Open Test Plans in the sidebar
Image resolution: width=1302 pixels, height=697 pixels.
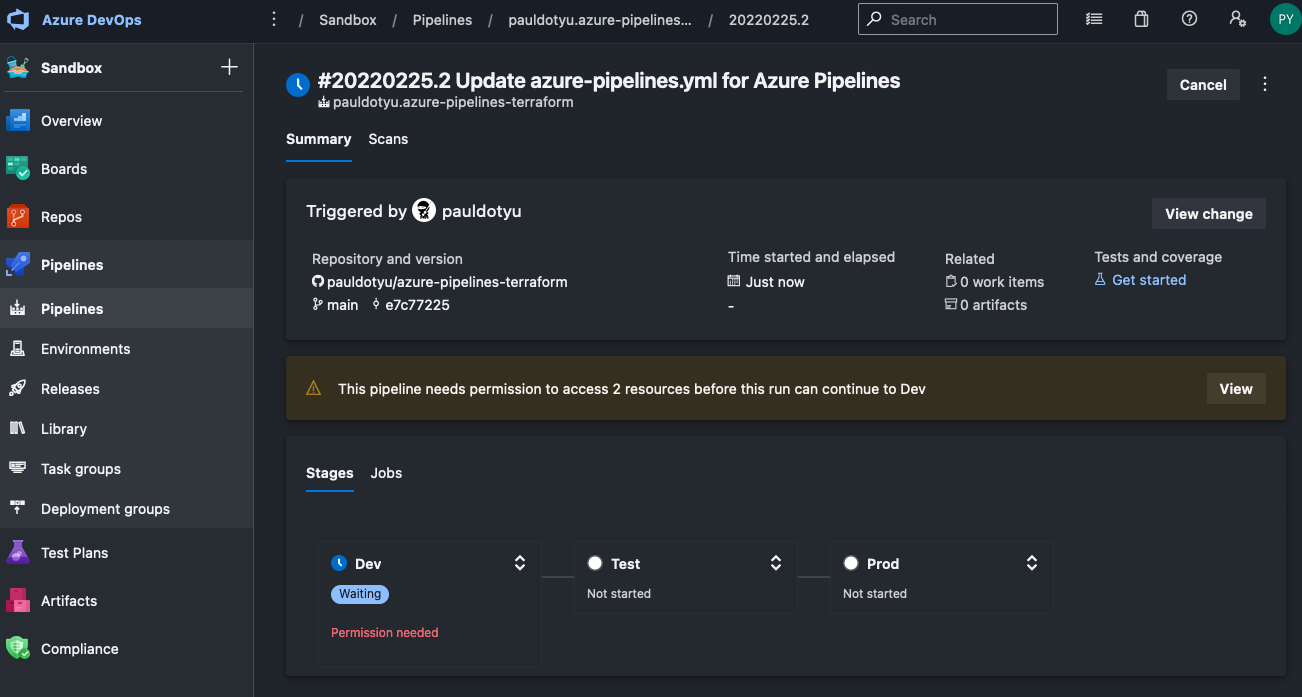pos(74,553)
